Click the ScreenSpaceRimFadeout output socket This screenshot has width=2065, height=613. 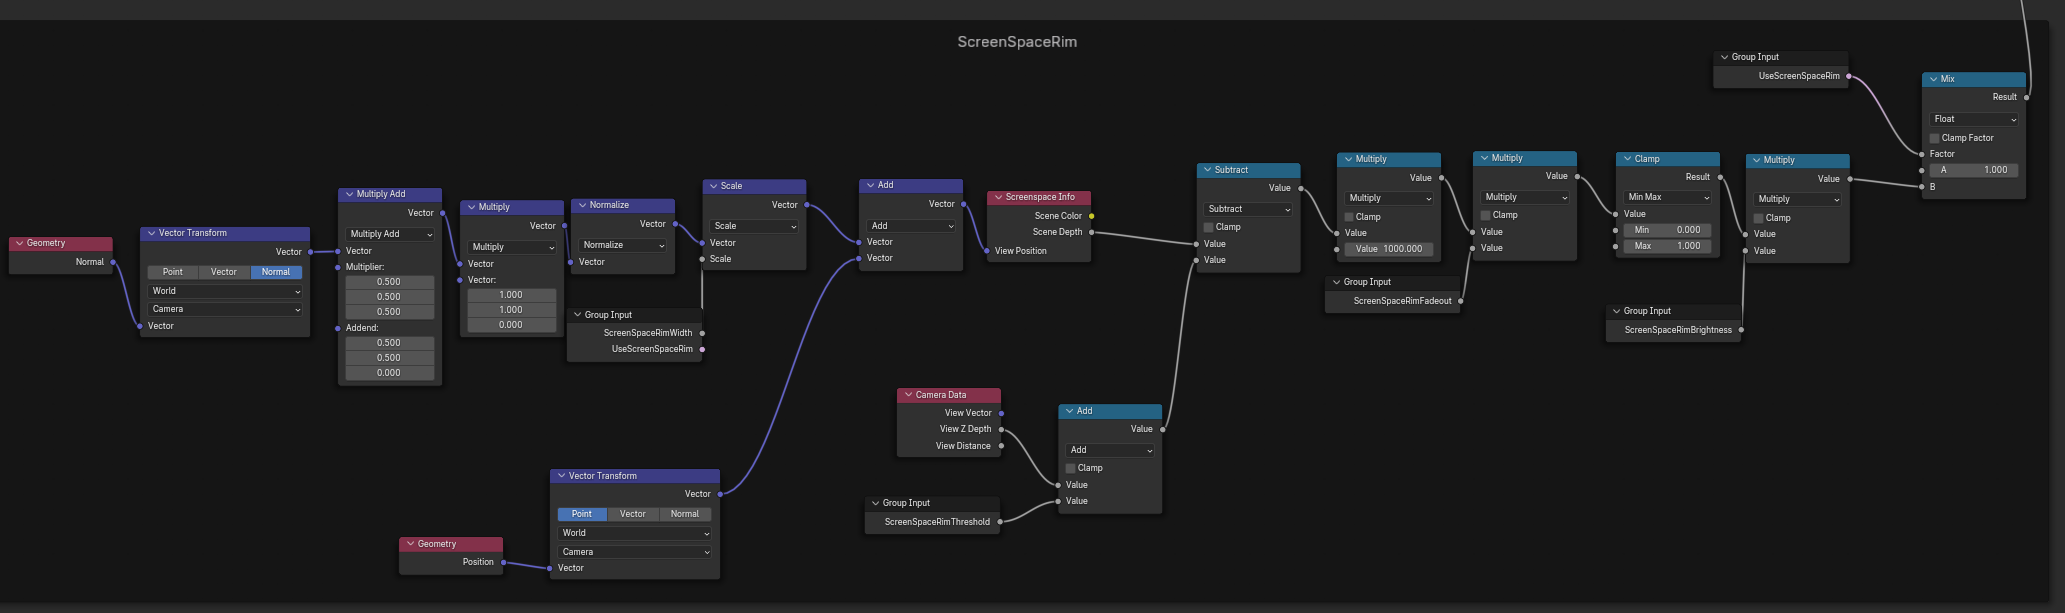pos(1461,301)
